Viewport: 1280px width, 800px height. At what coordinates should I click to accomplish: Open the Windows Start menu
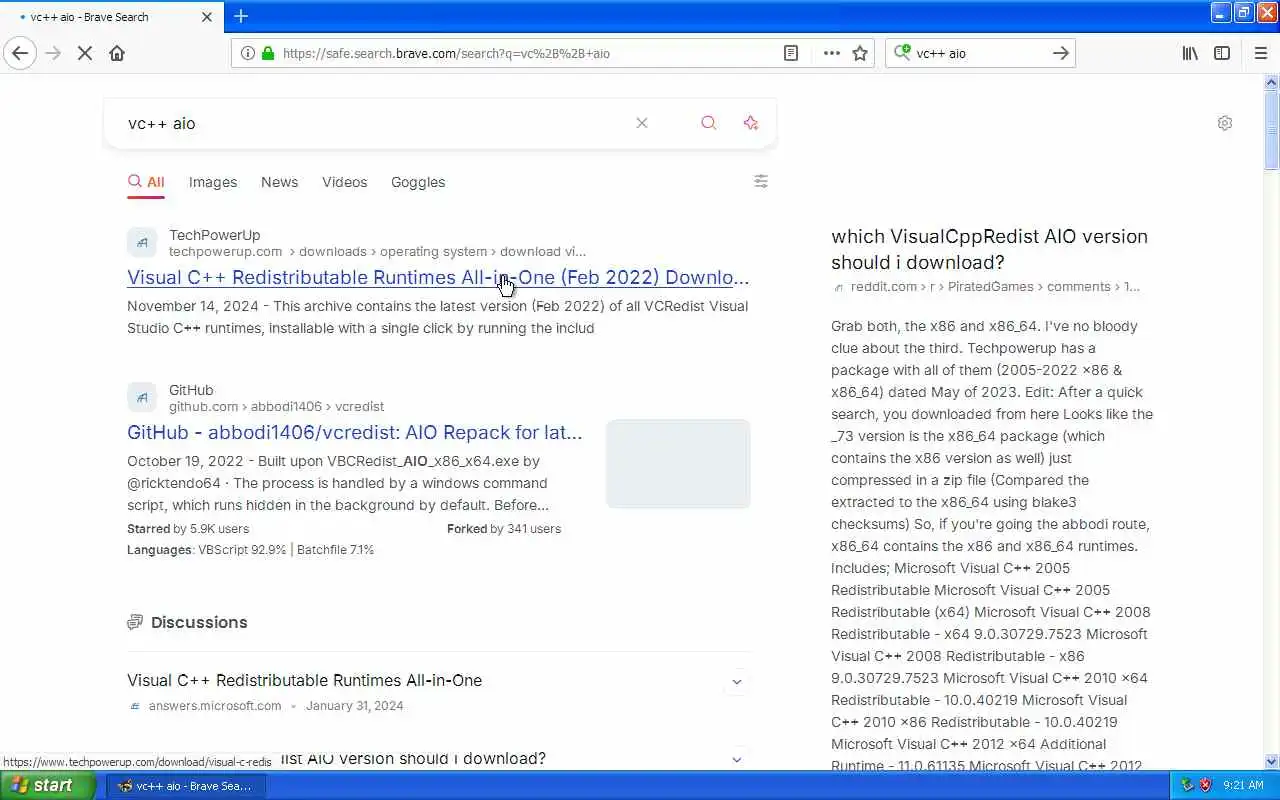tap(47, 785)
